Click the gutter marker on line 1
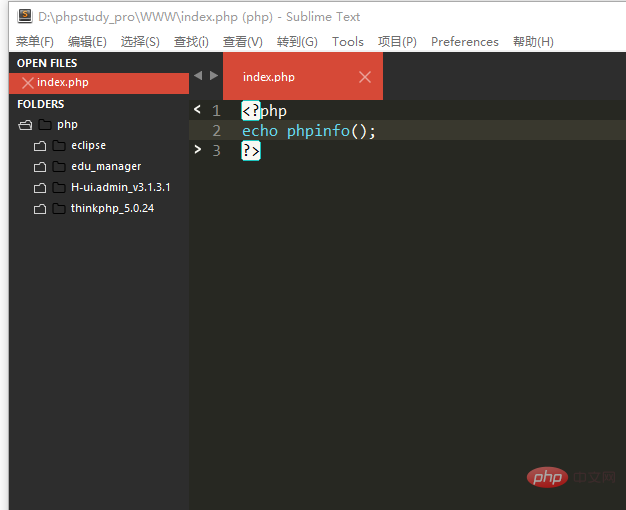The image size is (626, 510). (197, 109)
